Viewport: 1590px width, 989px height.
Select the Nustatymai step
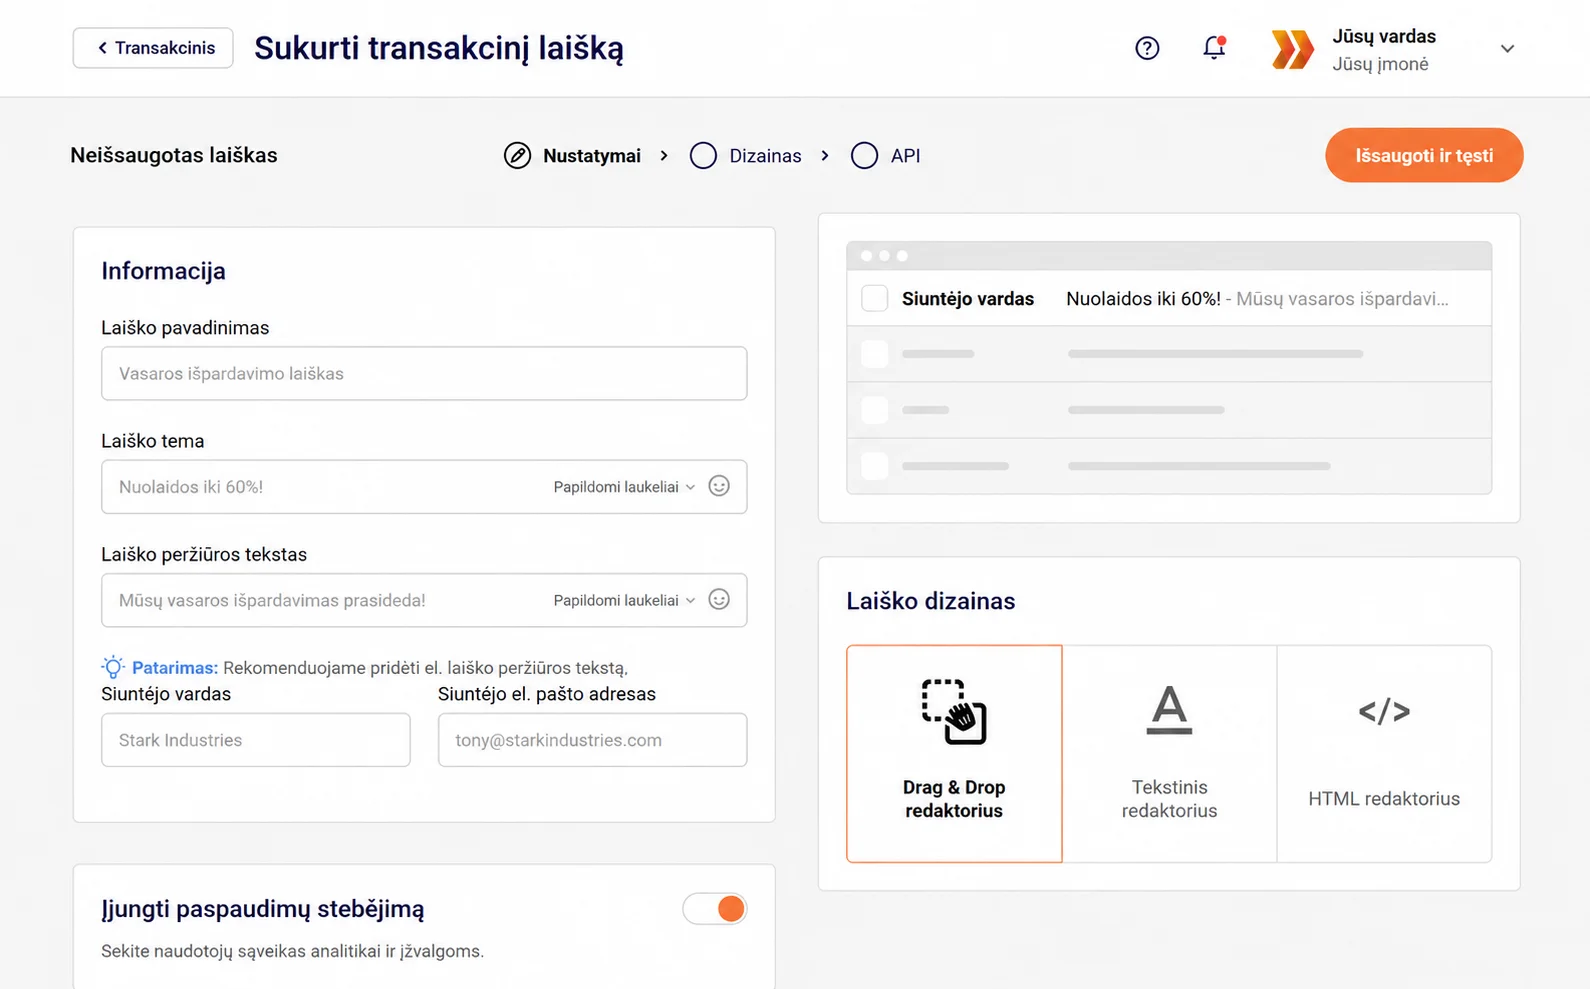point(572,155)
